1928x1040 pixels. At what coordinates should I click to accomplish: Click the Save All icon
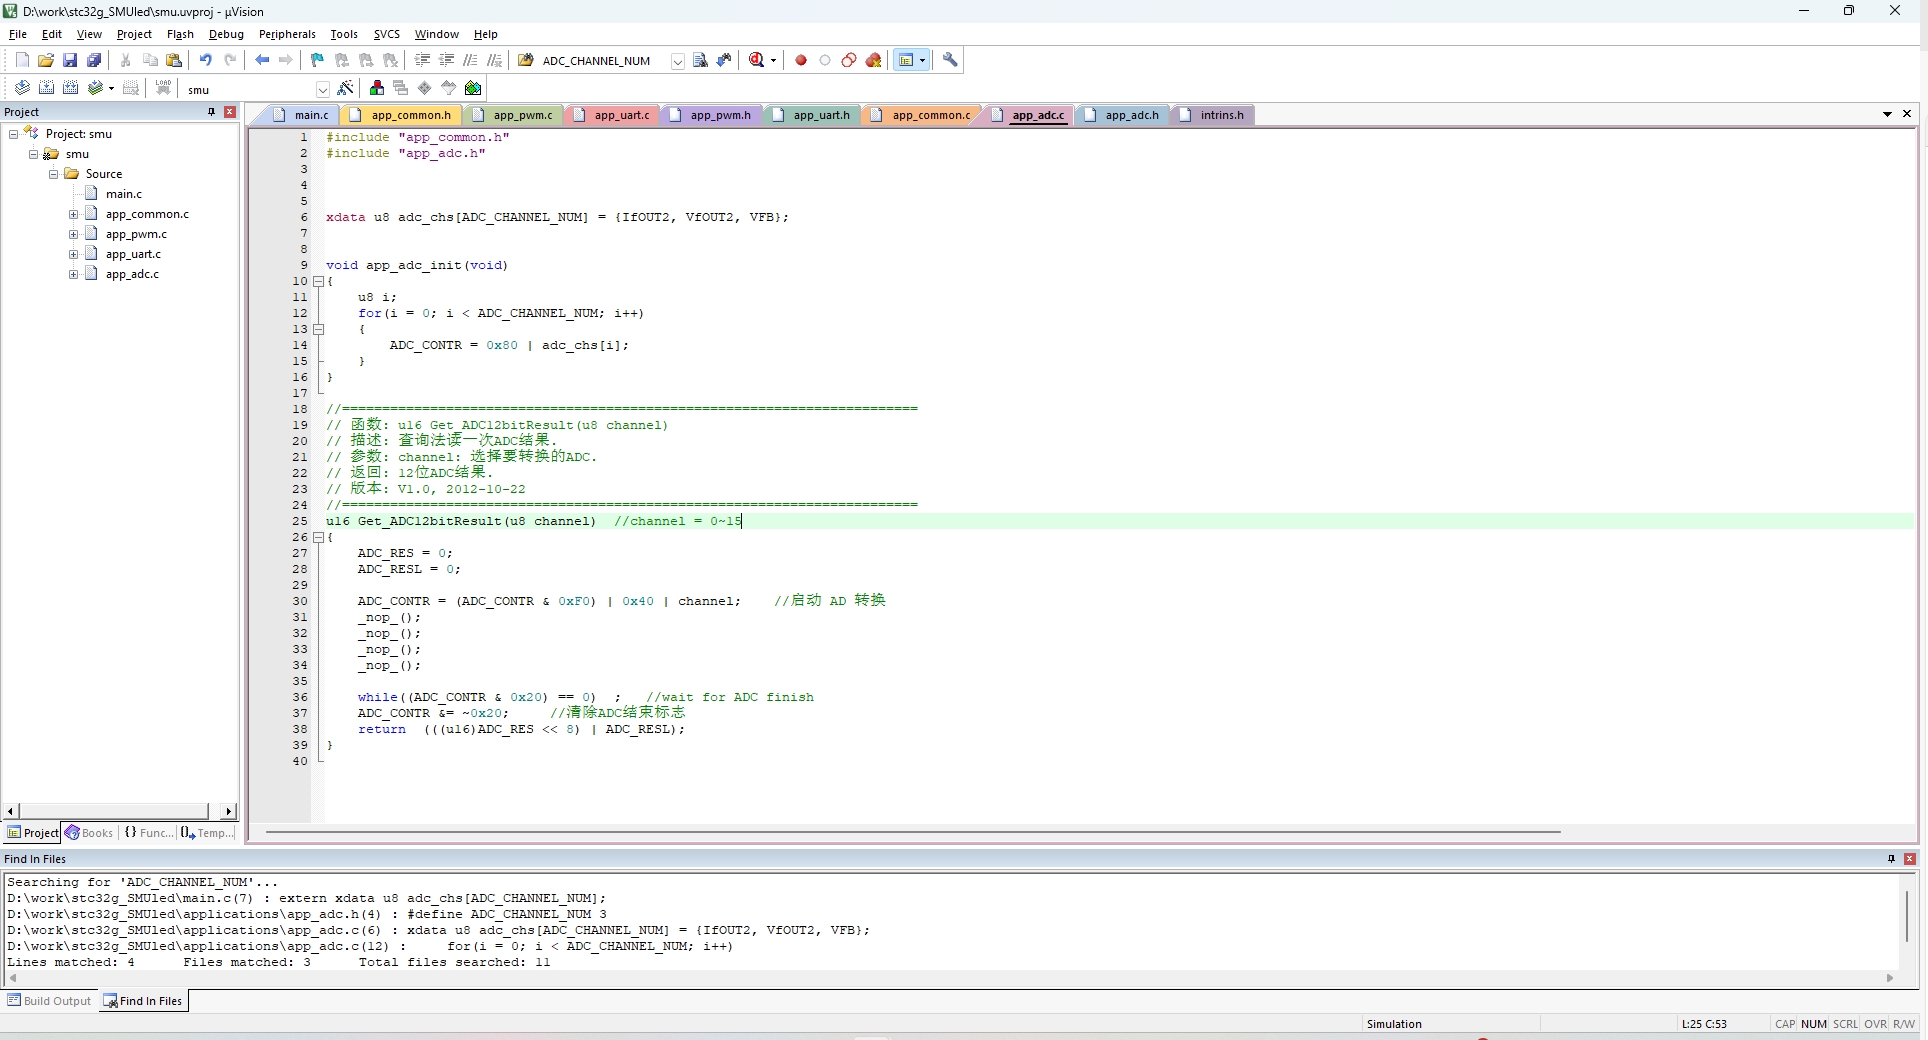[94, 60]
